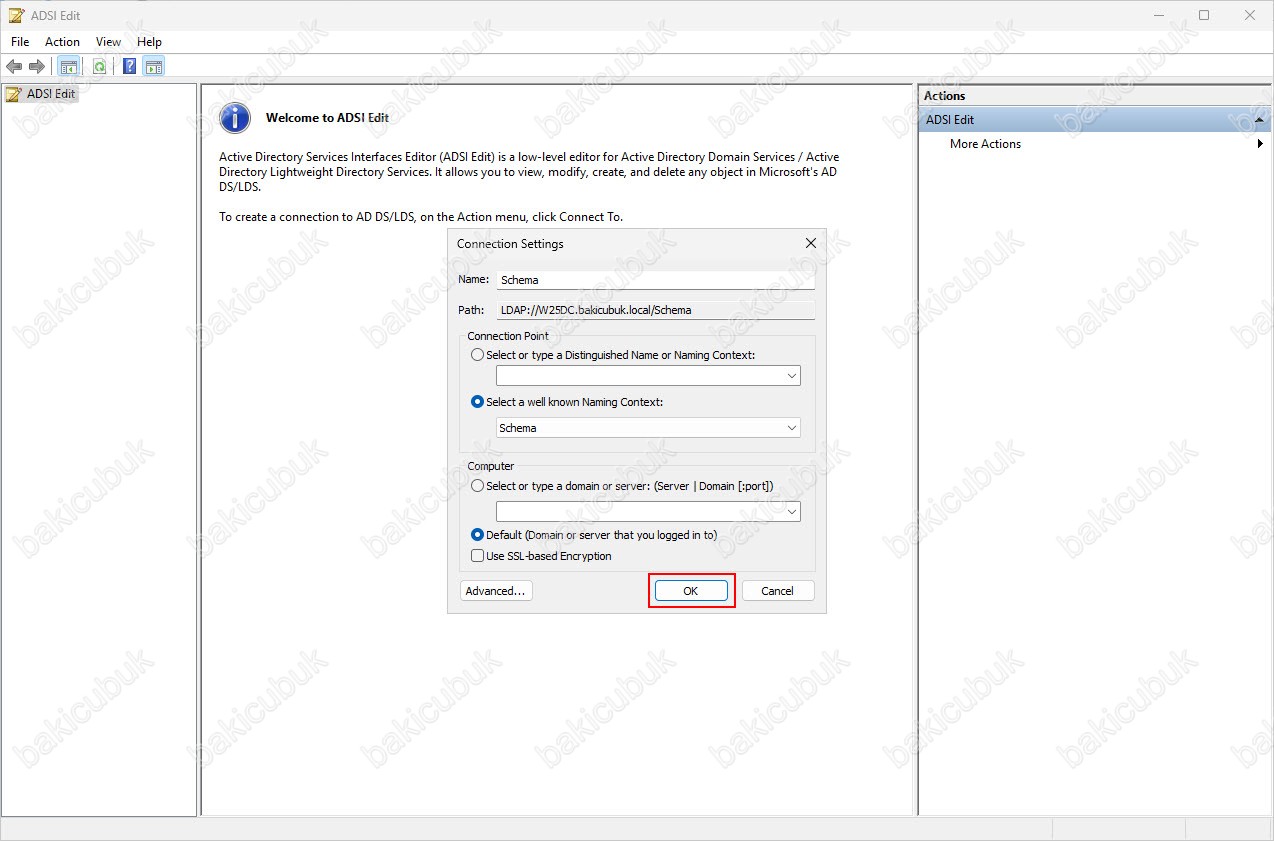This screenshot has height=841, width=1274.
Task: Open Help with the blue question icon
Action: [x=129, y=67]
